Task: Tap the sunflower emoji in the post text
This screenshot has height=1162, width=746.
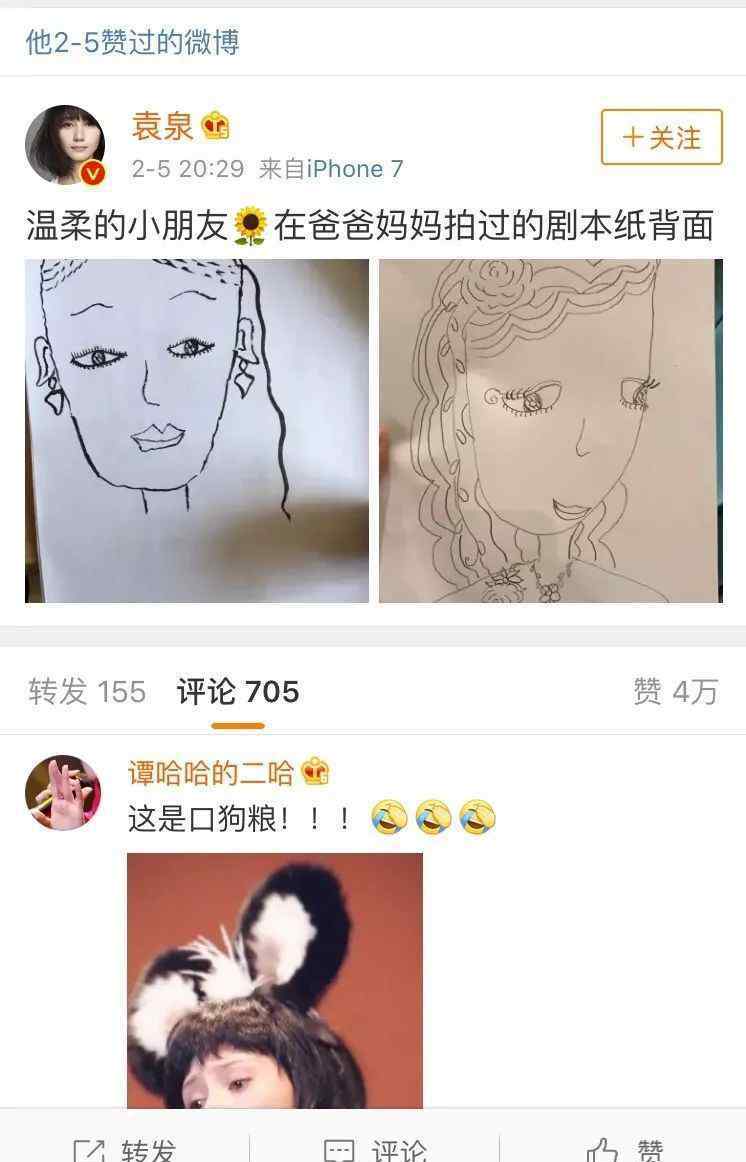Action: (x=250, y=225)
